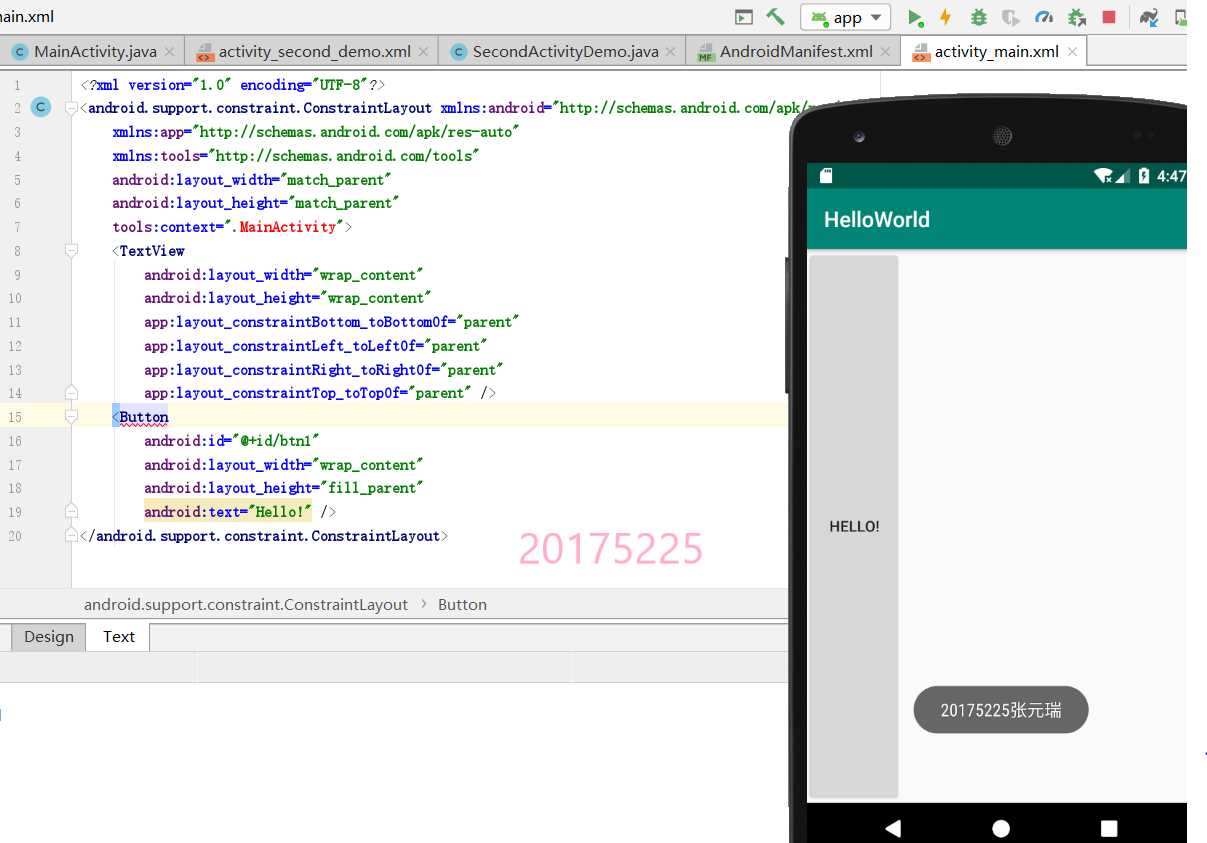Click the terminal-window icon left of the hammer

[743, 17]
